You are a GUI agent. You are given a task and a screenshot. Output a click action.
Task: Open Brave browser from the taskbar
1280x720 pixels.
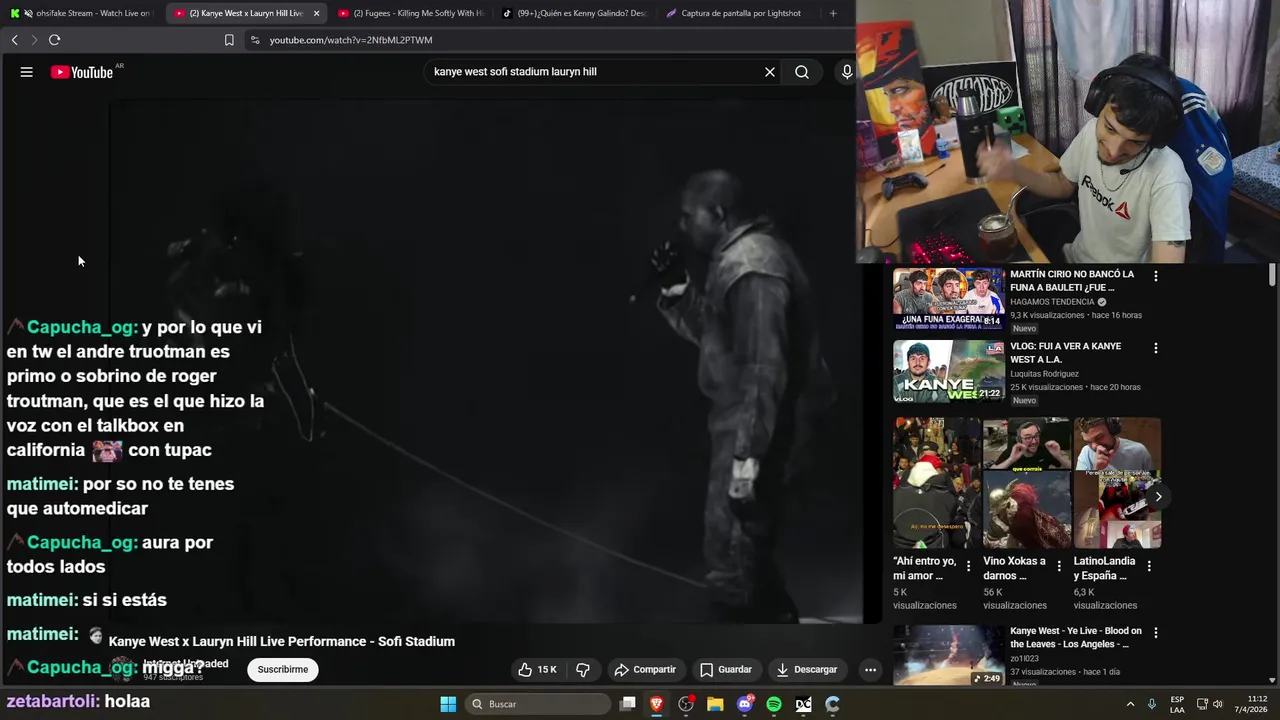657,704
